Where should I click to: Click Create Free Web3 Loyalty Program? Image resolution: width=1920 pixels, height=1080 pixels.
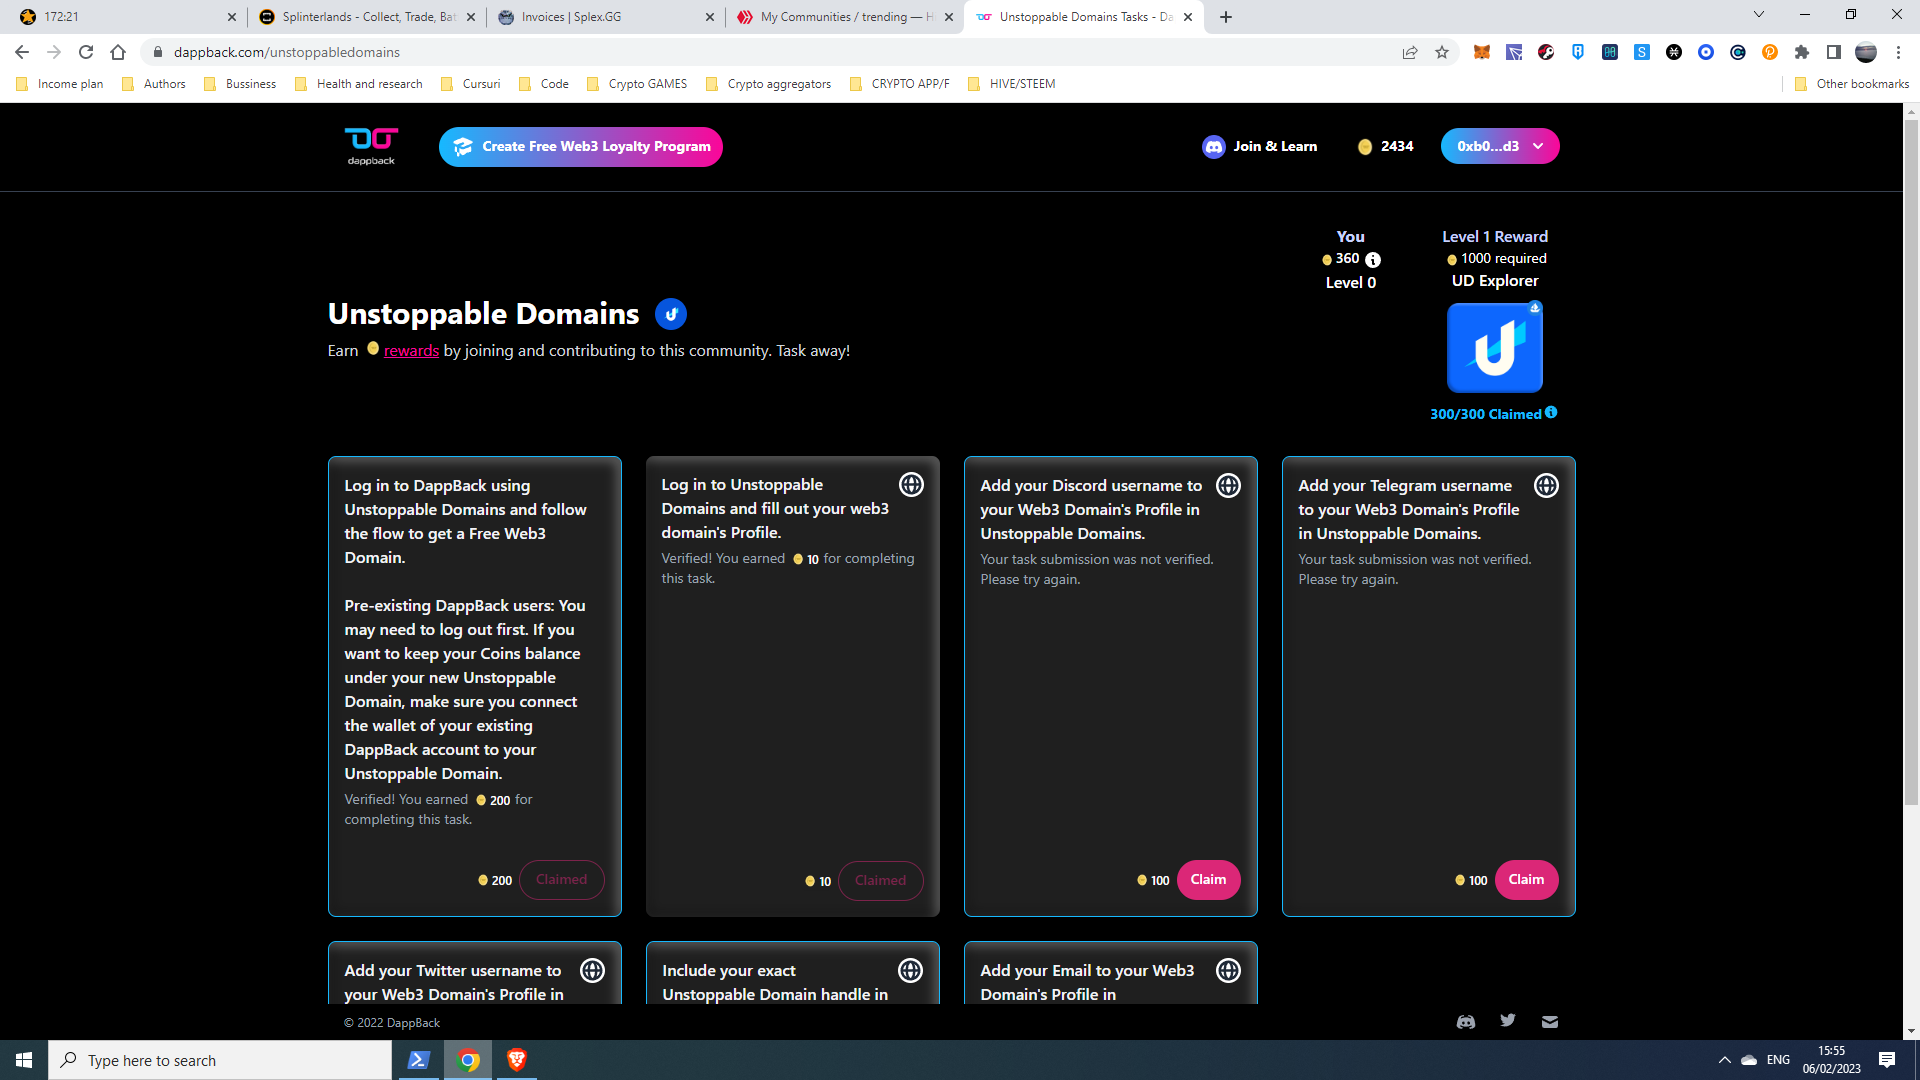click(x=581, y=147)
